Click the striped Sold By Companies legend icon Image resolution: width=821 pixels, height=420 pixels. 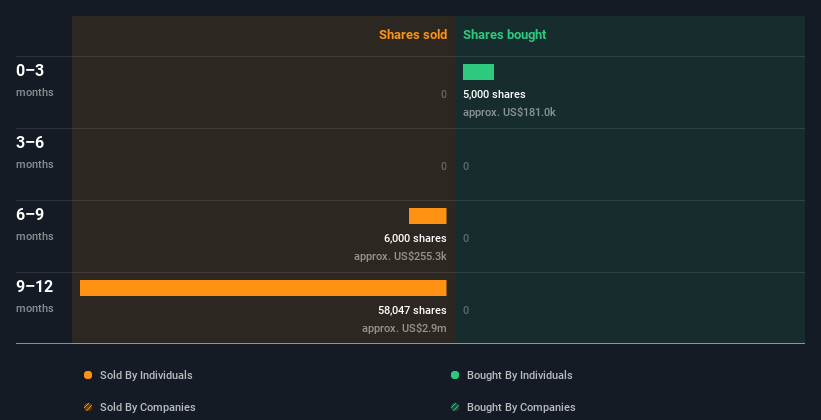point(88,407)
